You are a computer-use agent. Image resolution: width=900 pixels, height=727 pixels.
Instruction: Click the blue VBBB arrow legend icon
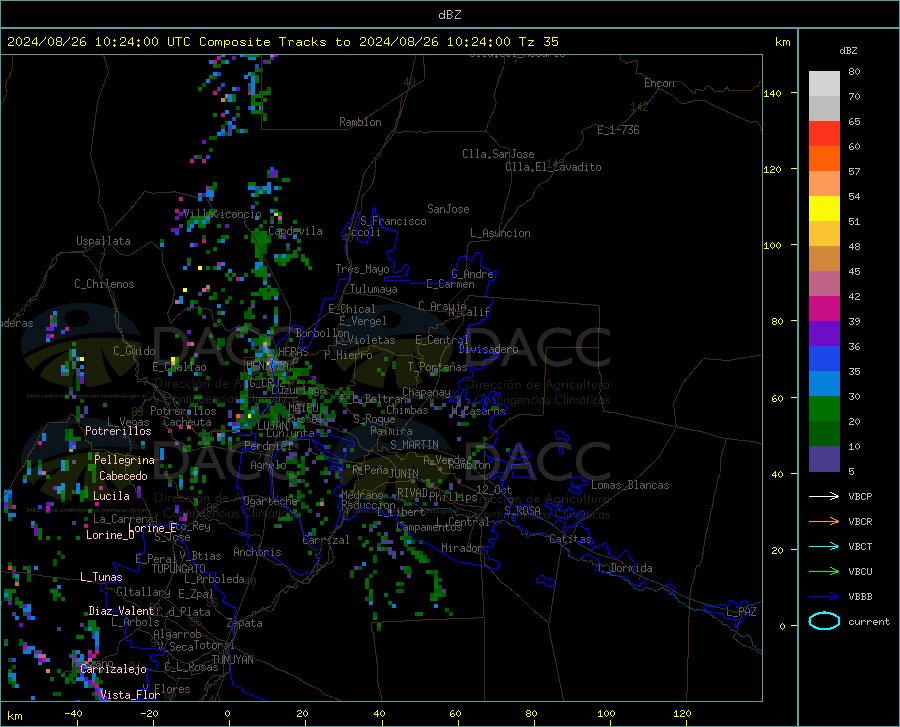(824, 596)
